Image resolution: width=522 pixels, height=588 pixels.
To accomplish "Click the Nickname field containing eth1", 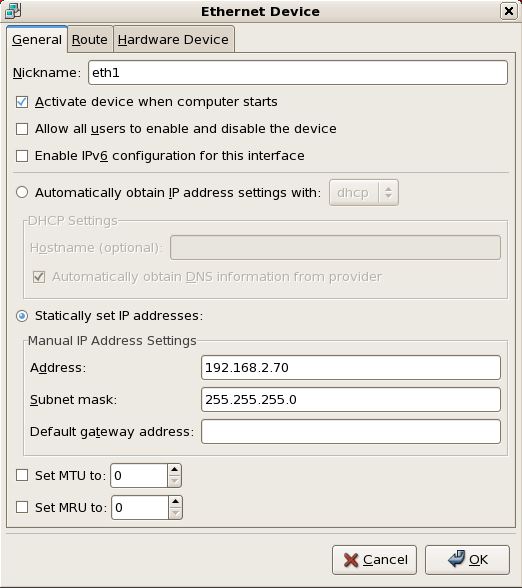I will tap(298, 72).
